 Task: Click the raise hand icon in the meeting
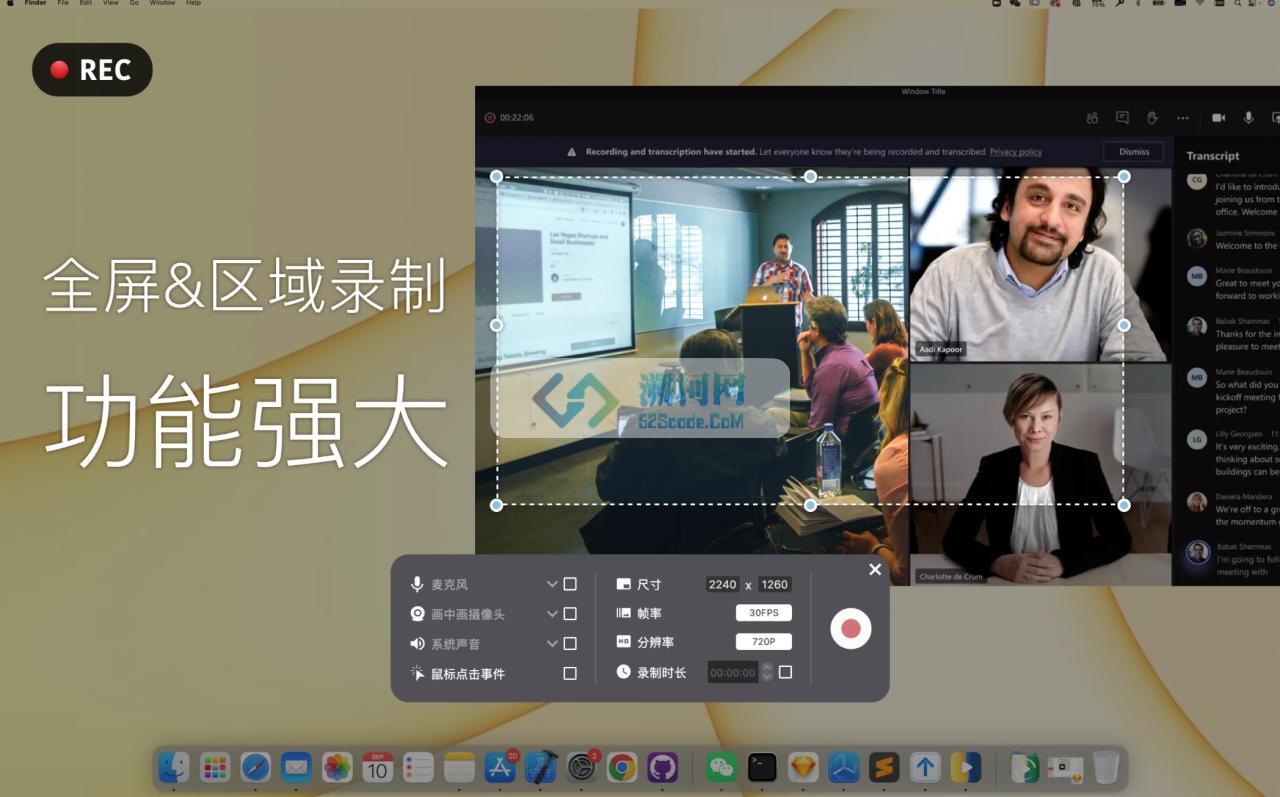[x=1152, y=118]
